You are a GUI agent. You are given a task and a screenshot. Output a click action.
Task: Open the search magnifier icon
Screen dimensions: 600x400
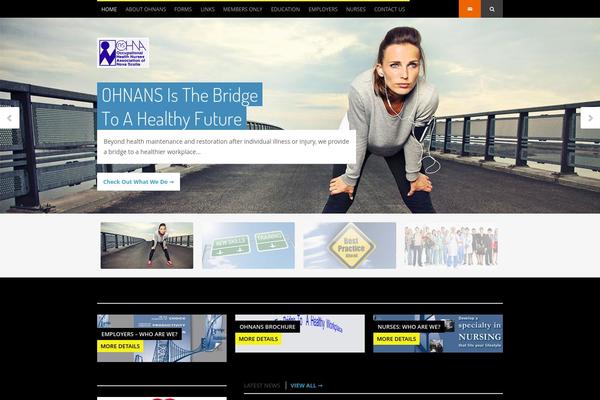(492, 9)
